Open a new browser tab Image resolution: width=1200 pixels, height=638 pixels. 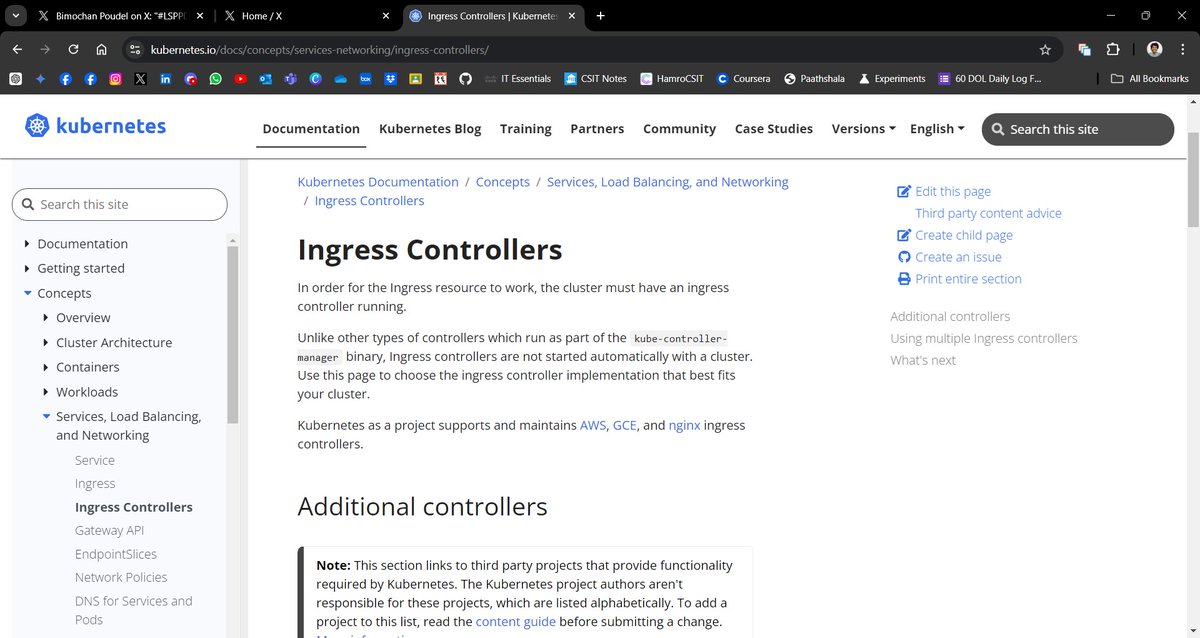(x=600, y=16)
